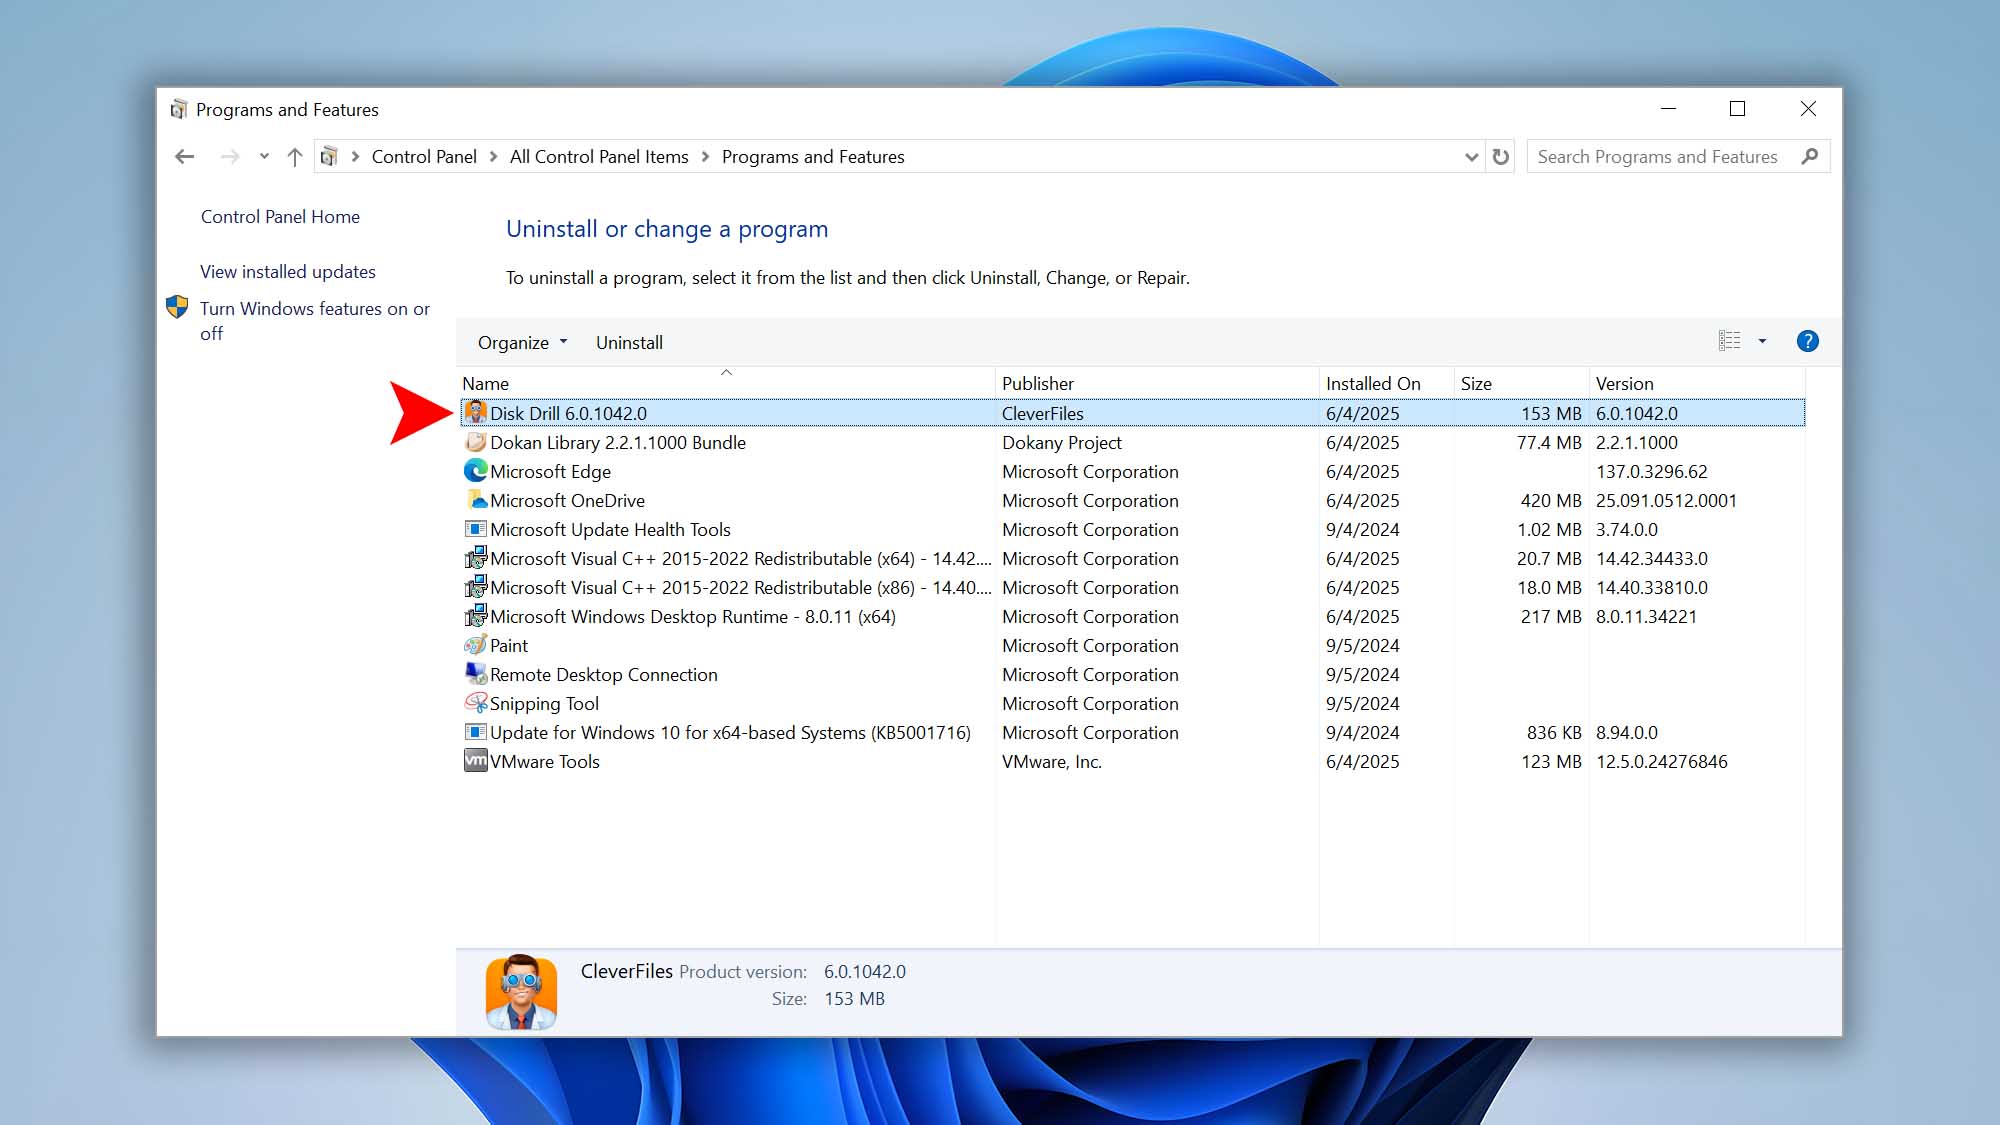Click All Control Panel Items breadcrumb
Screen dimensions: 2000x1125
pyautogui.click(x=599, y=157)
